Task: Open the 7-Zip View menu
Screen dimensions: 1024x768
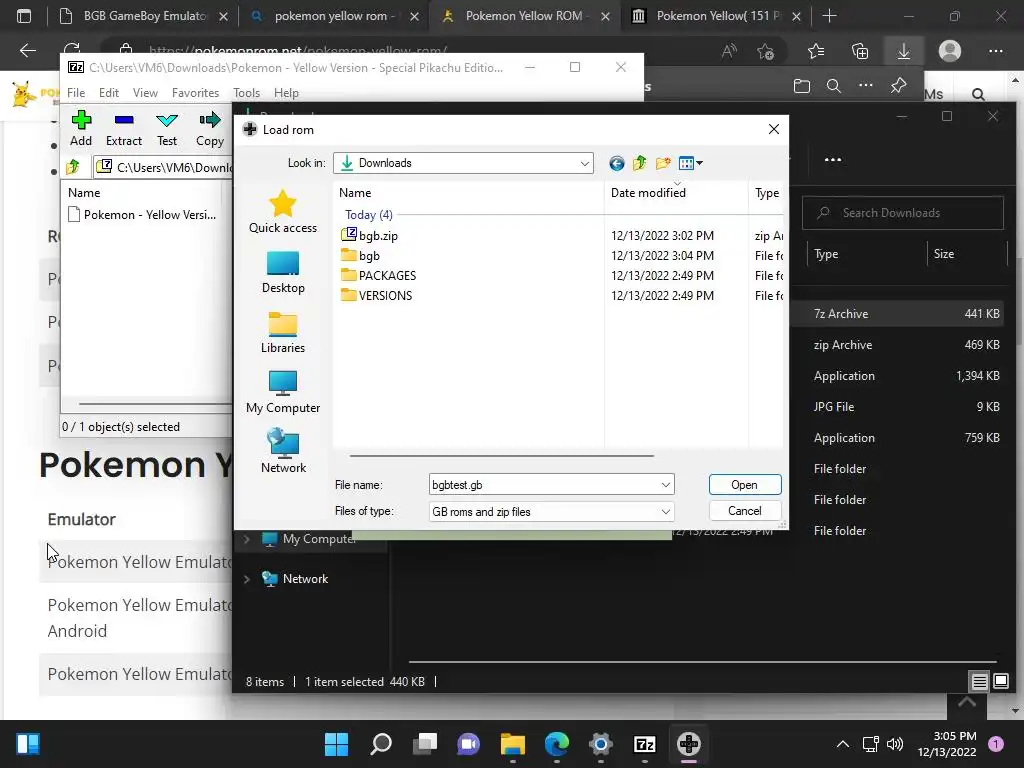Action: coord(145,93)
